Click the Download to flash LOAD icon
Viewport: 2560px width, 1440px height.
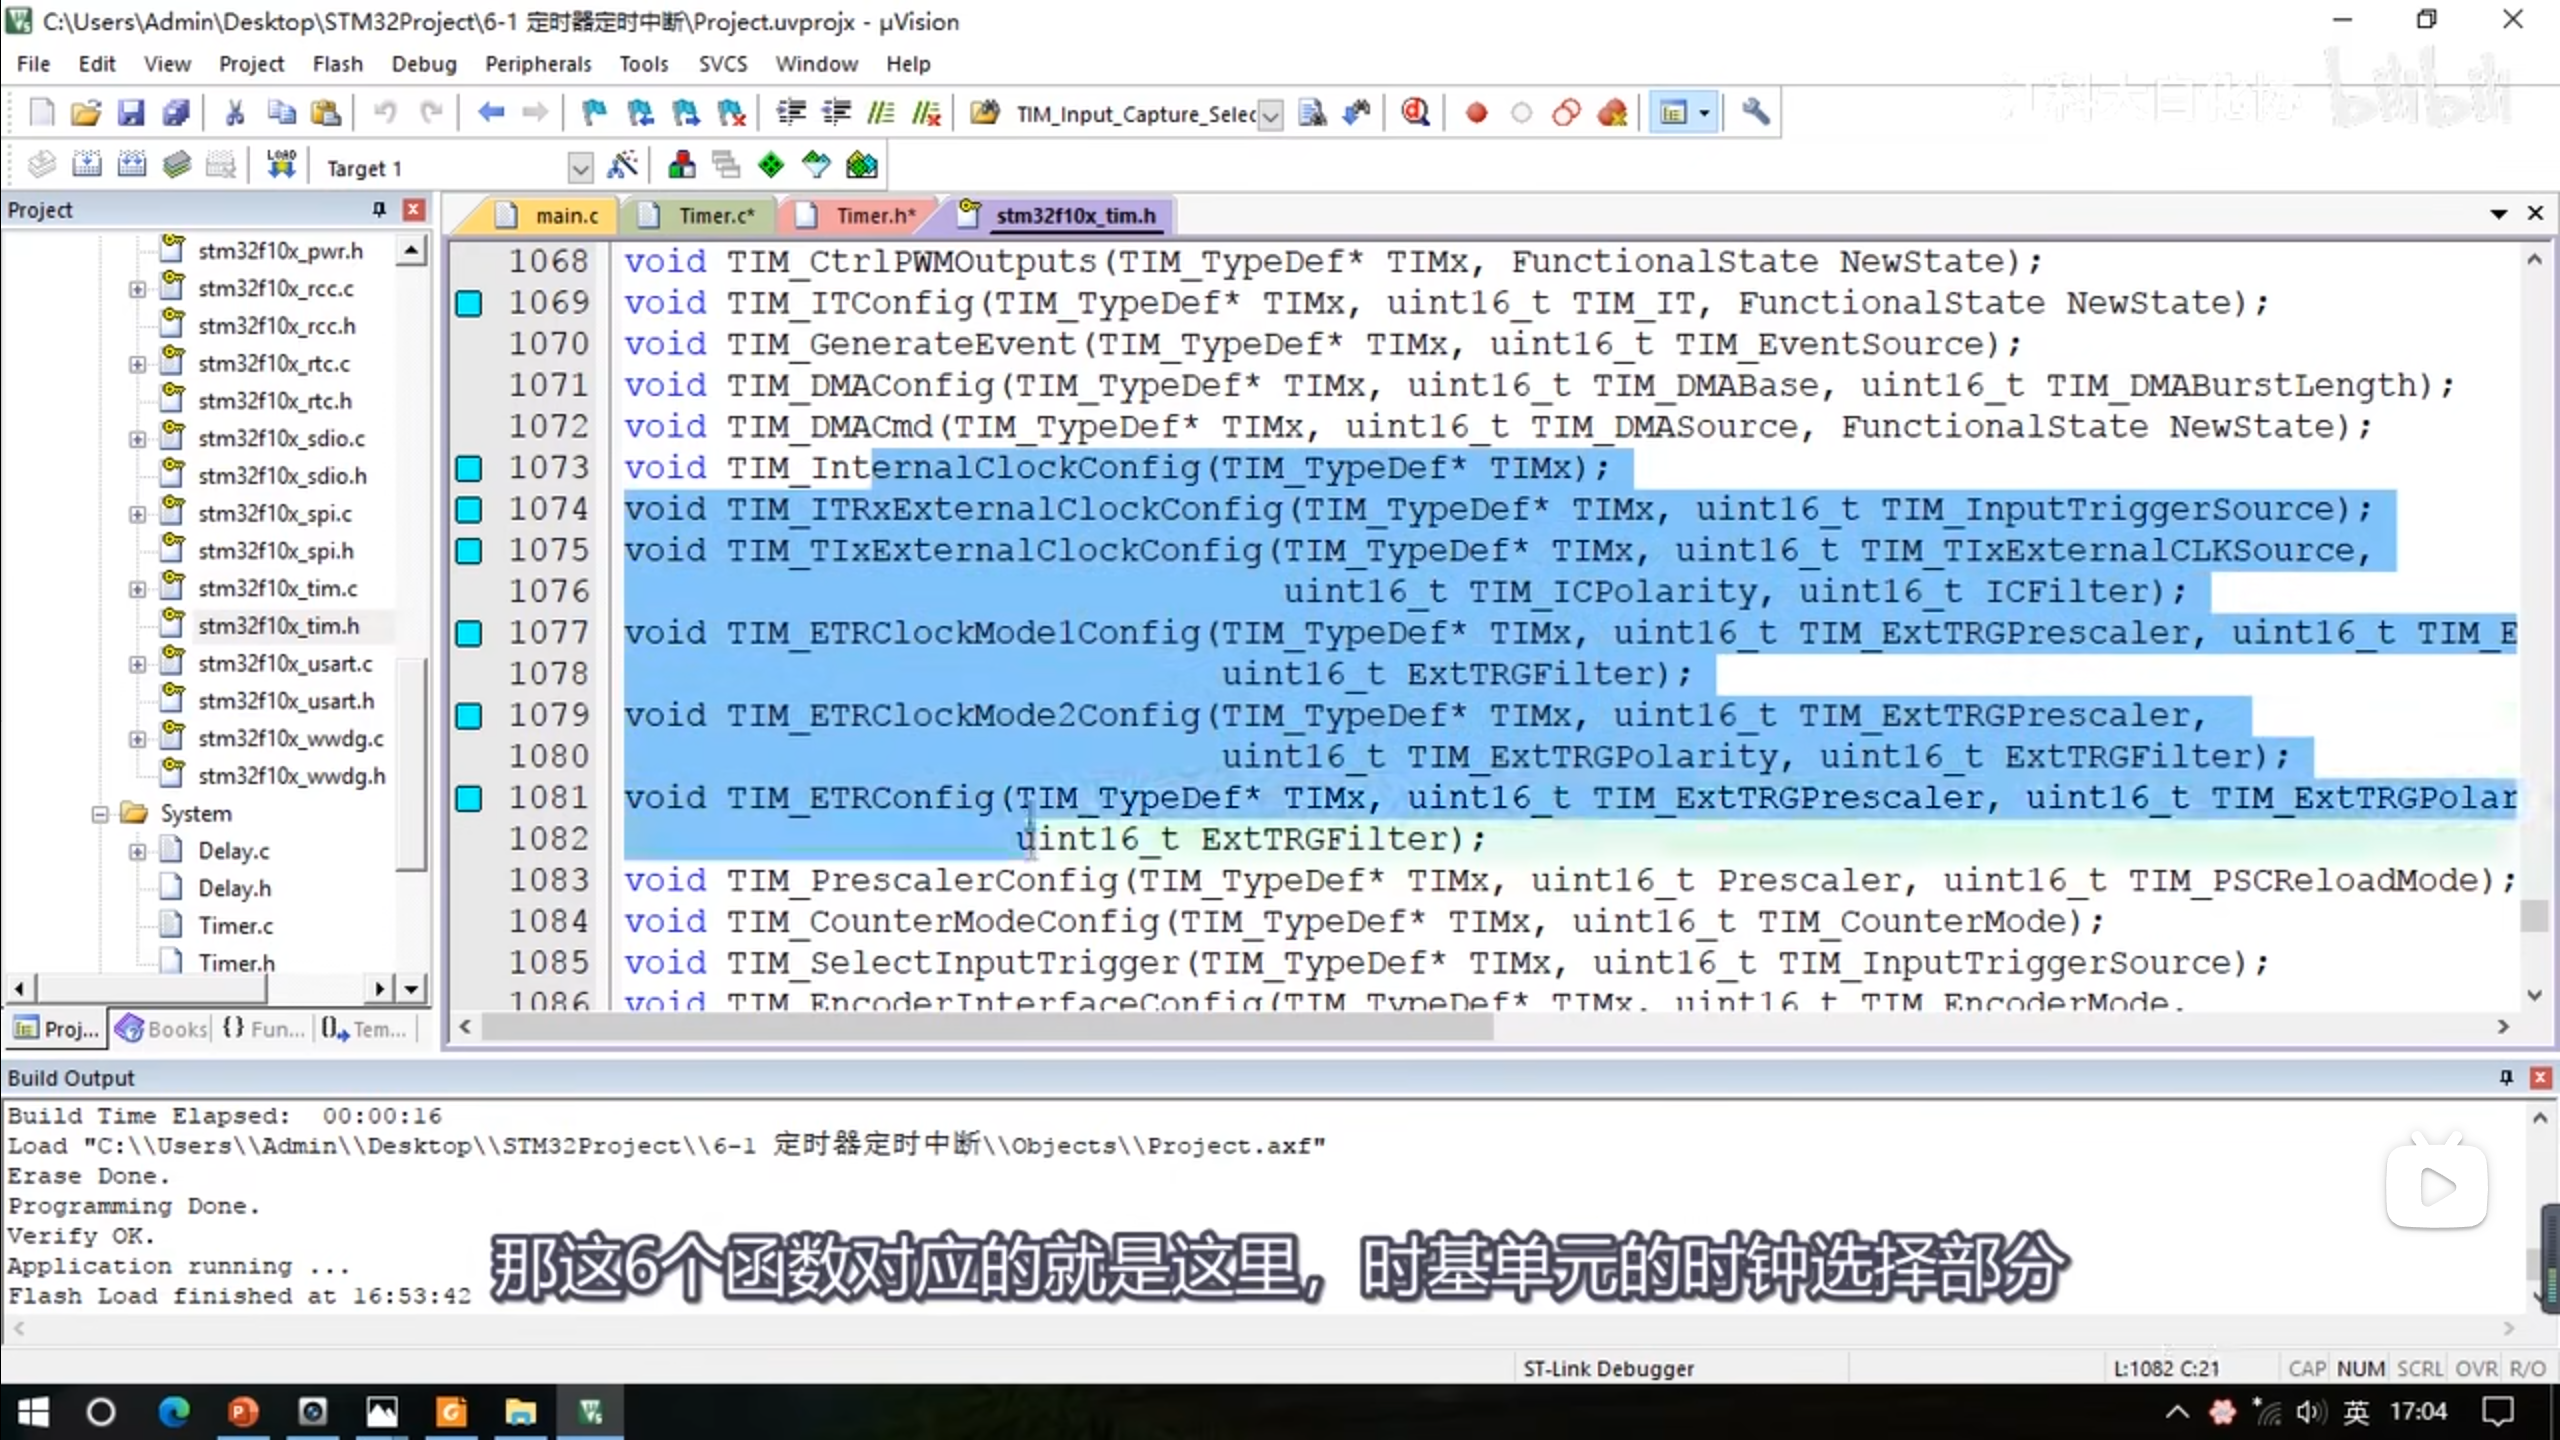pos(281,165)
